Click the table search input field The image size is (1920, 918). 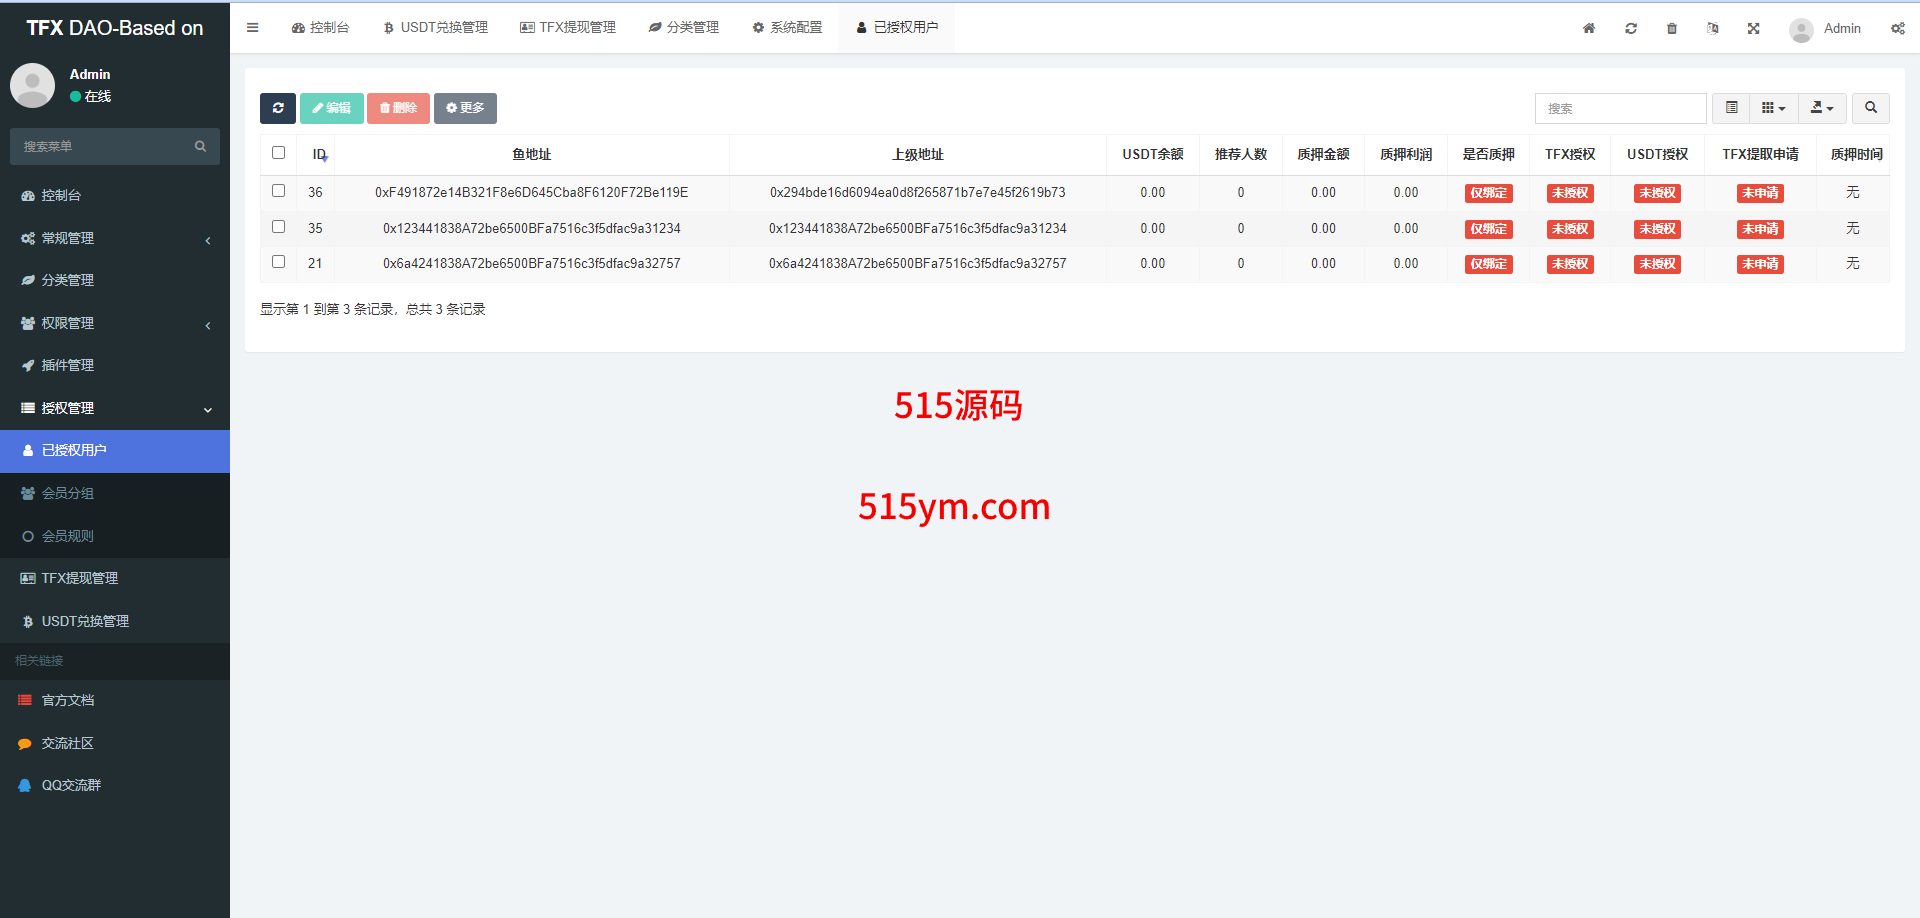point(1619,108)
